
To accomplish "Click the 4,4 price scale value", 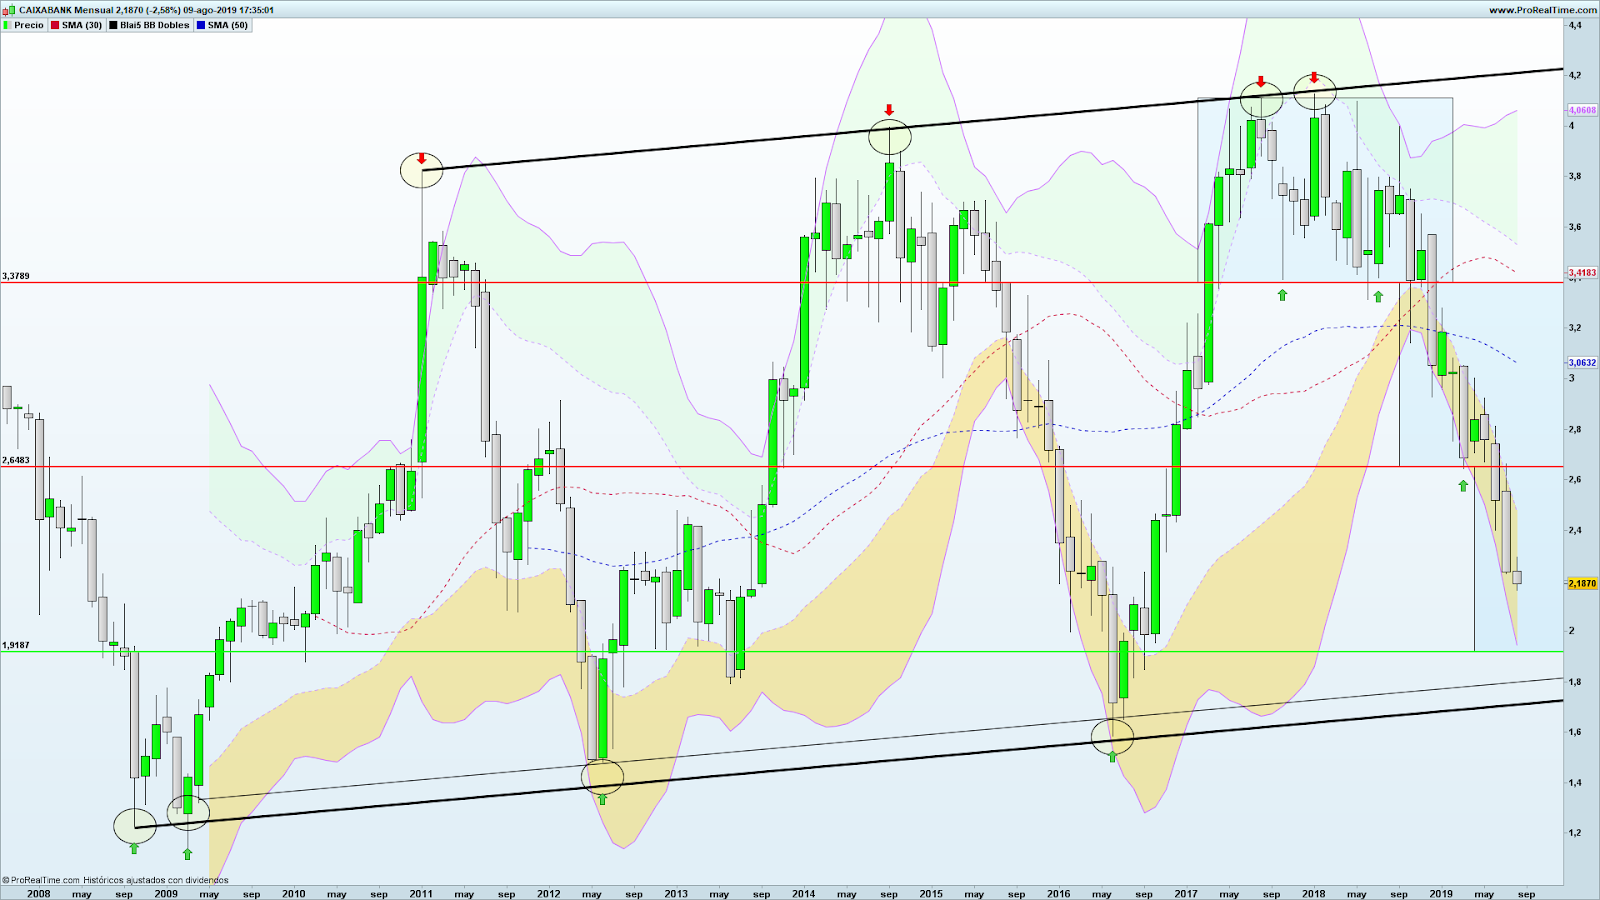I will [1576, 25].
